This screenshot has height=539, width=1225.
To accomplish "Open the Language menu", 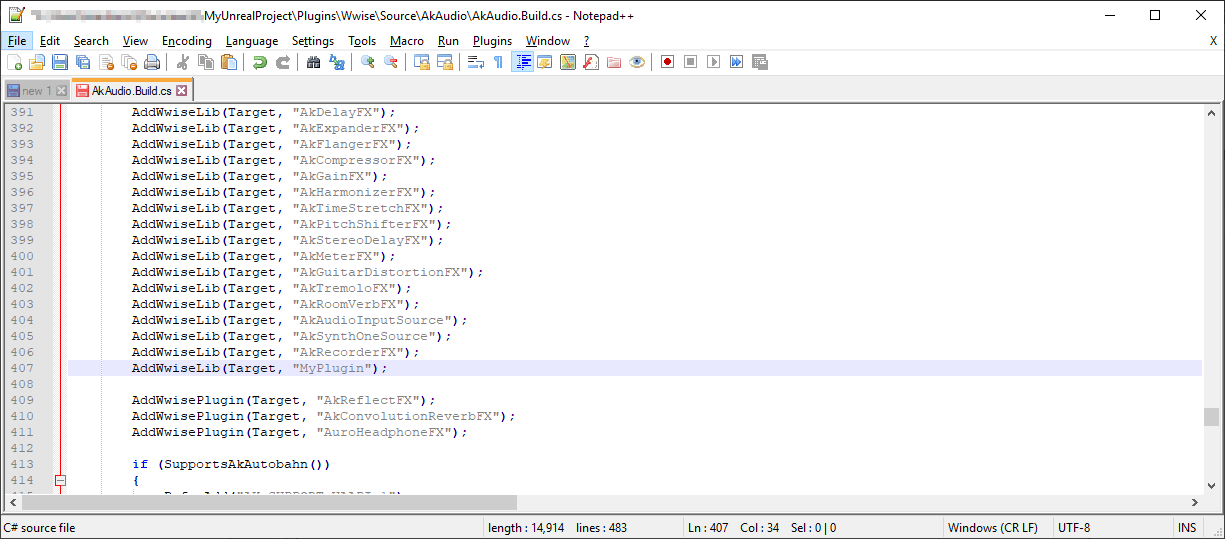I will pyautogui.click(x=252, y=41).
